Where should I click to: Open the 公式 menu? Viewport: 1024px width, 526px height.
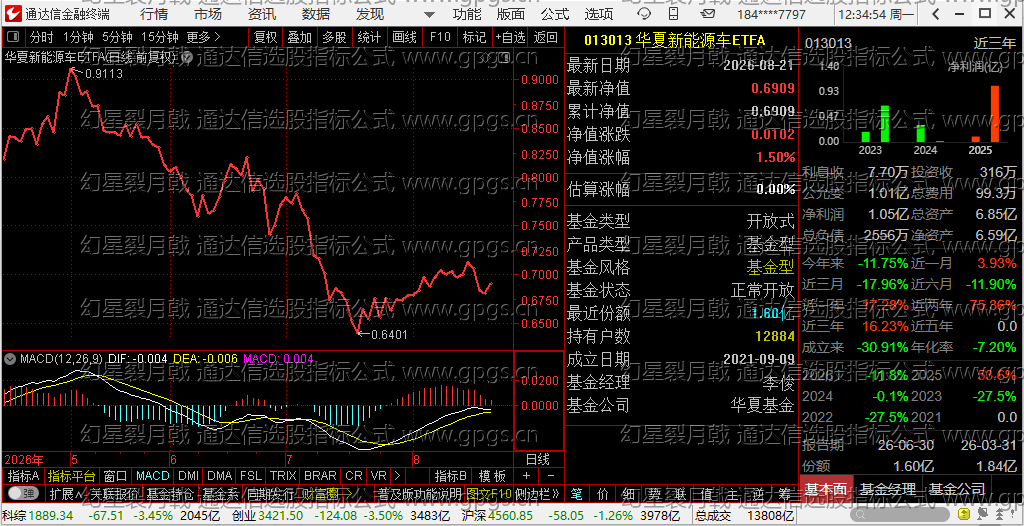(x=555, y=14)
